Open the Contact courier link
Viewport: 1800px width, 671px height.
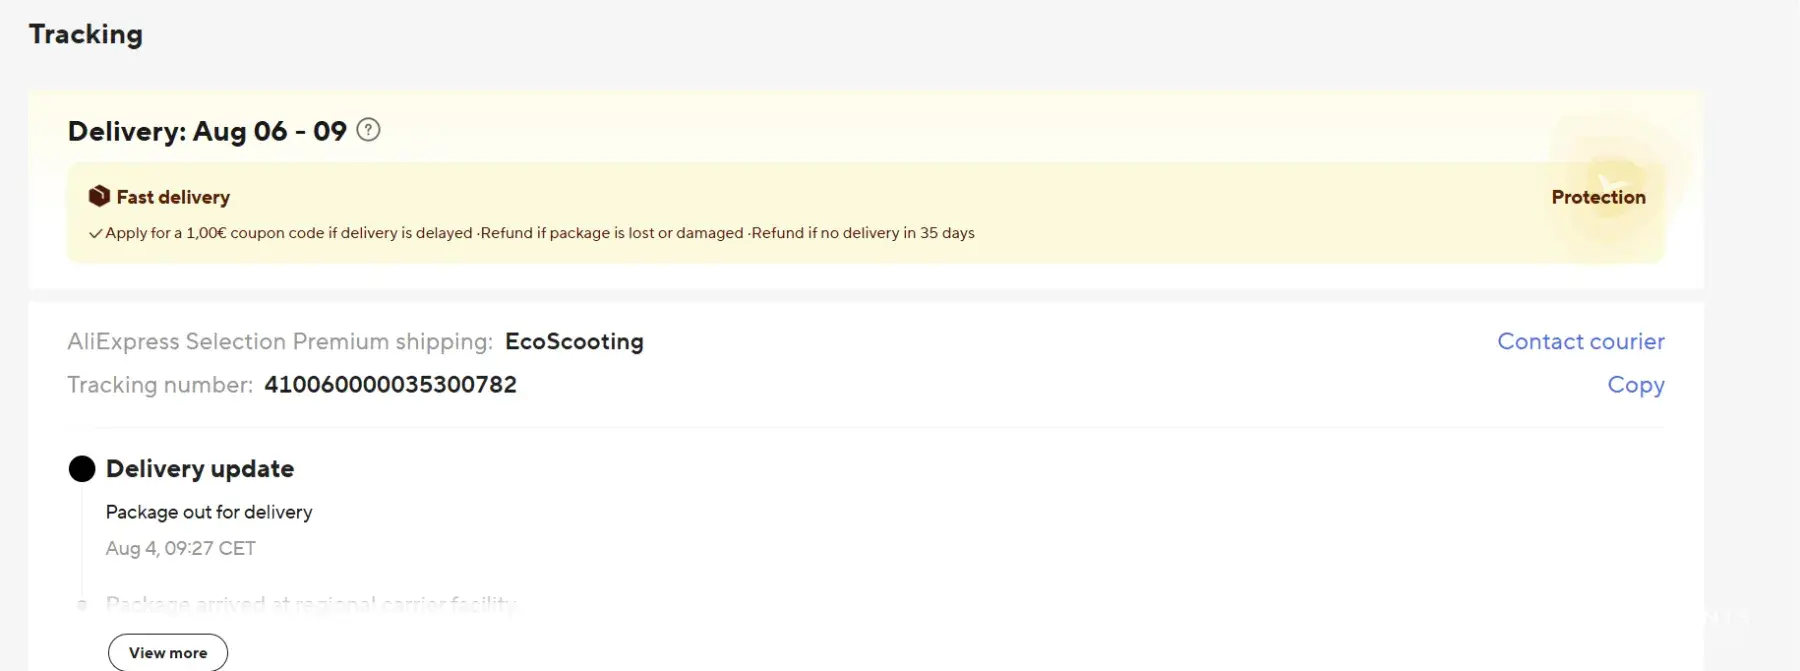(x=1580, y=342)
